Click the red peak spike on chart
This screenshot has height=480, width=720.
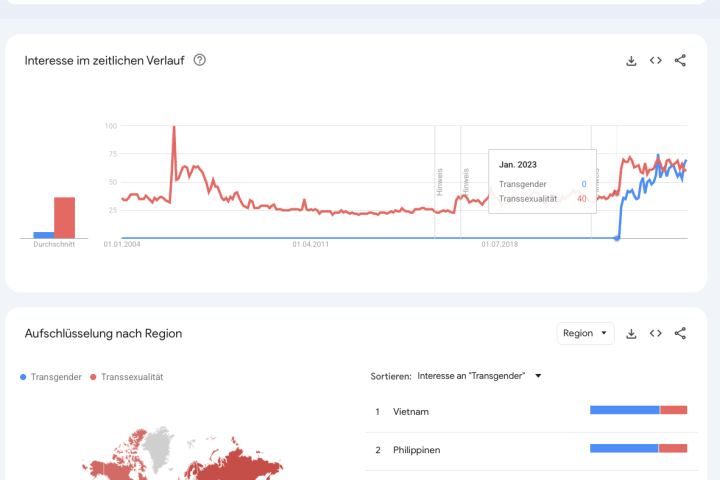174,128
